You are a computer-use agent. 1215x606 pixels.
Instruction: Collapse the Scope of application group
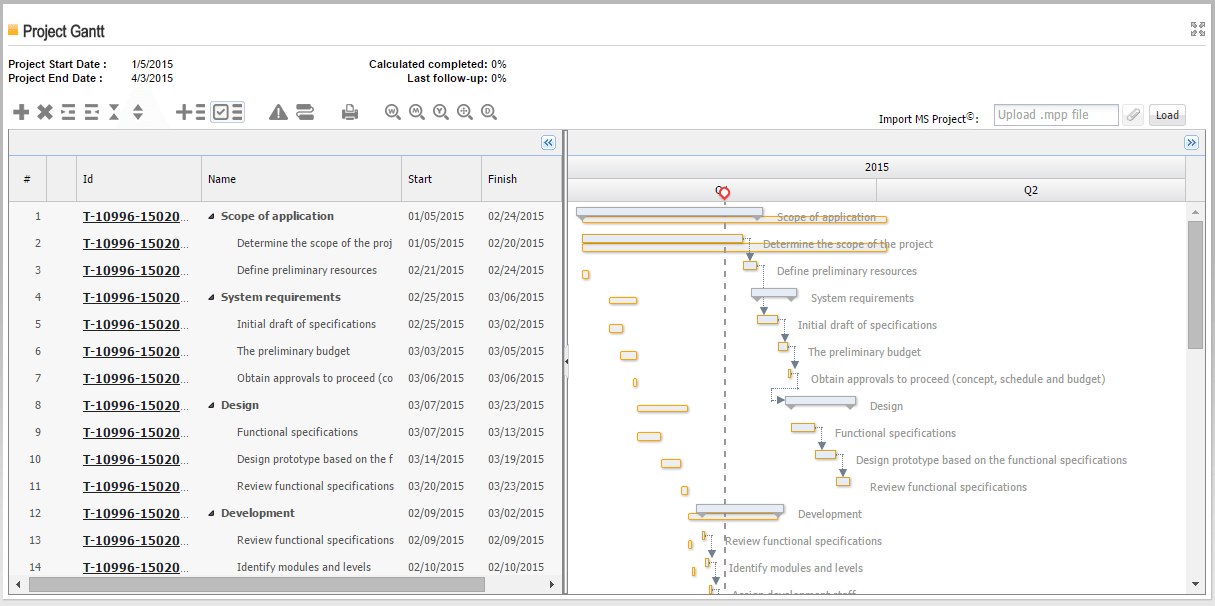[x=211, y=216]
